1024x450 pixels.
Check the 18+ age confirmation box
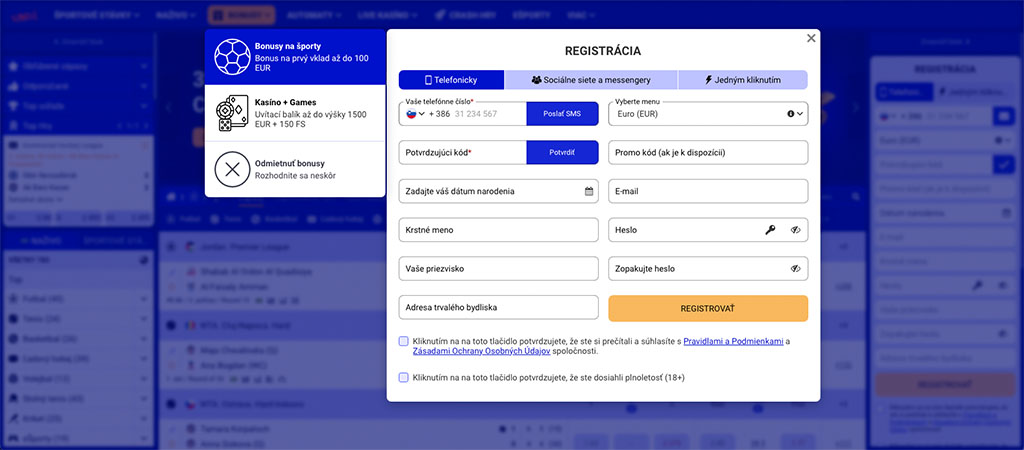pos(403,377)
